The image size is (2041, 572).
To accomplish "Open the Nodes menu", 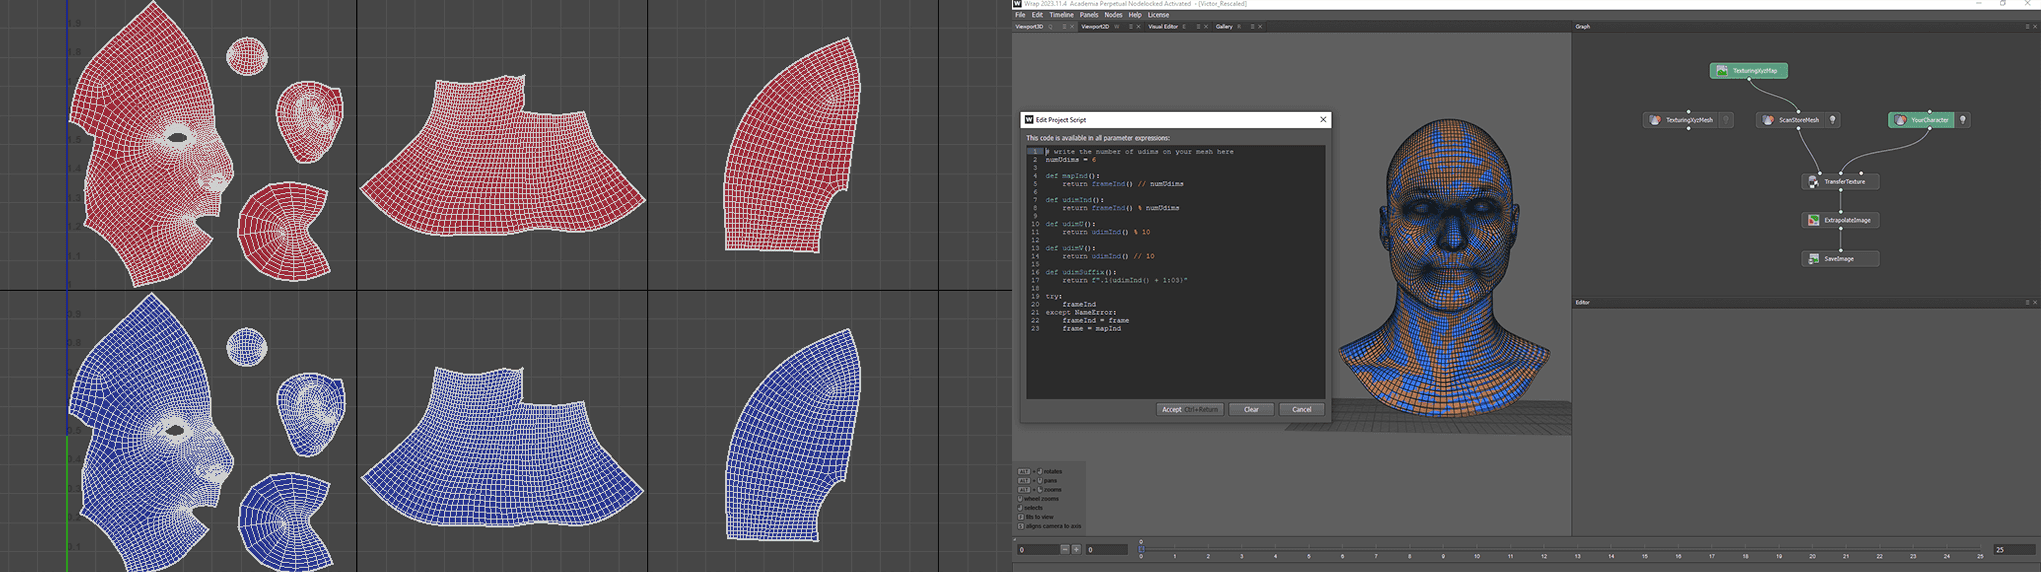I will point(1113,15).
